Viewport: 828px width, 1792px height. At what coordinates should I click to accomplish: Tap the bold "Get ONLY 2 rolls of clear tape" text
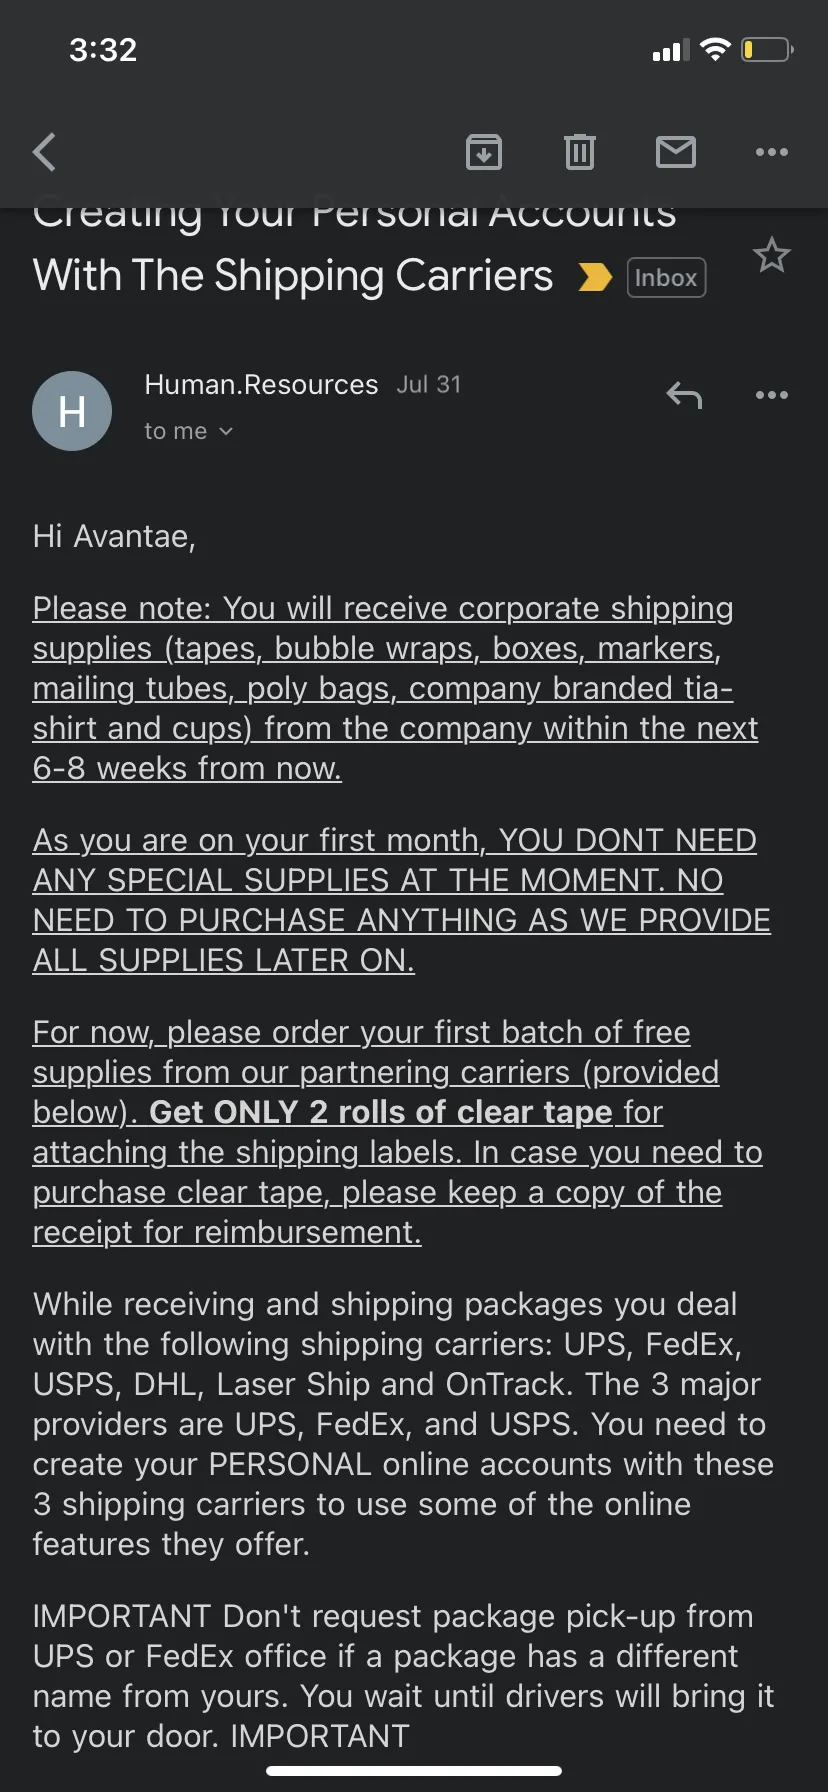(380, 1112)
